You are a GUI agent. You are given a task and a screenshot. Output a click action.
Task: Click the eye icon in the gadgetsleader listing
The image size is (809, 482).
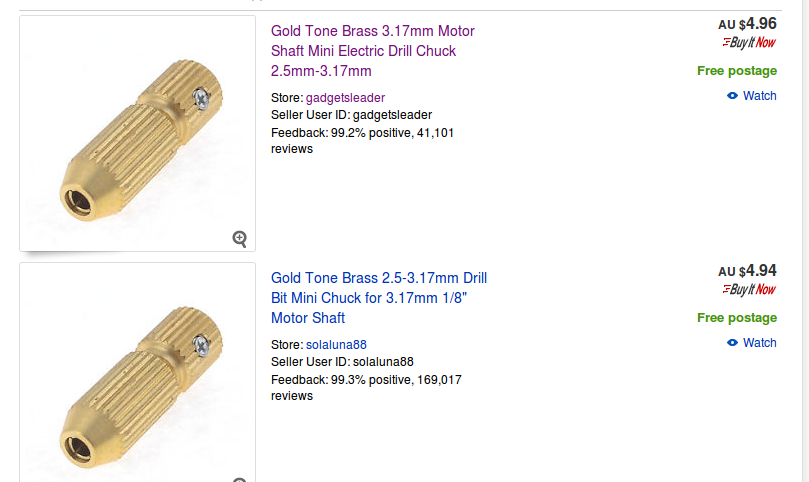733,96
